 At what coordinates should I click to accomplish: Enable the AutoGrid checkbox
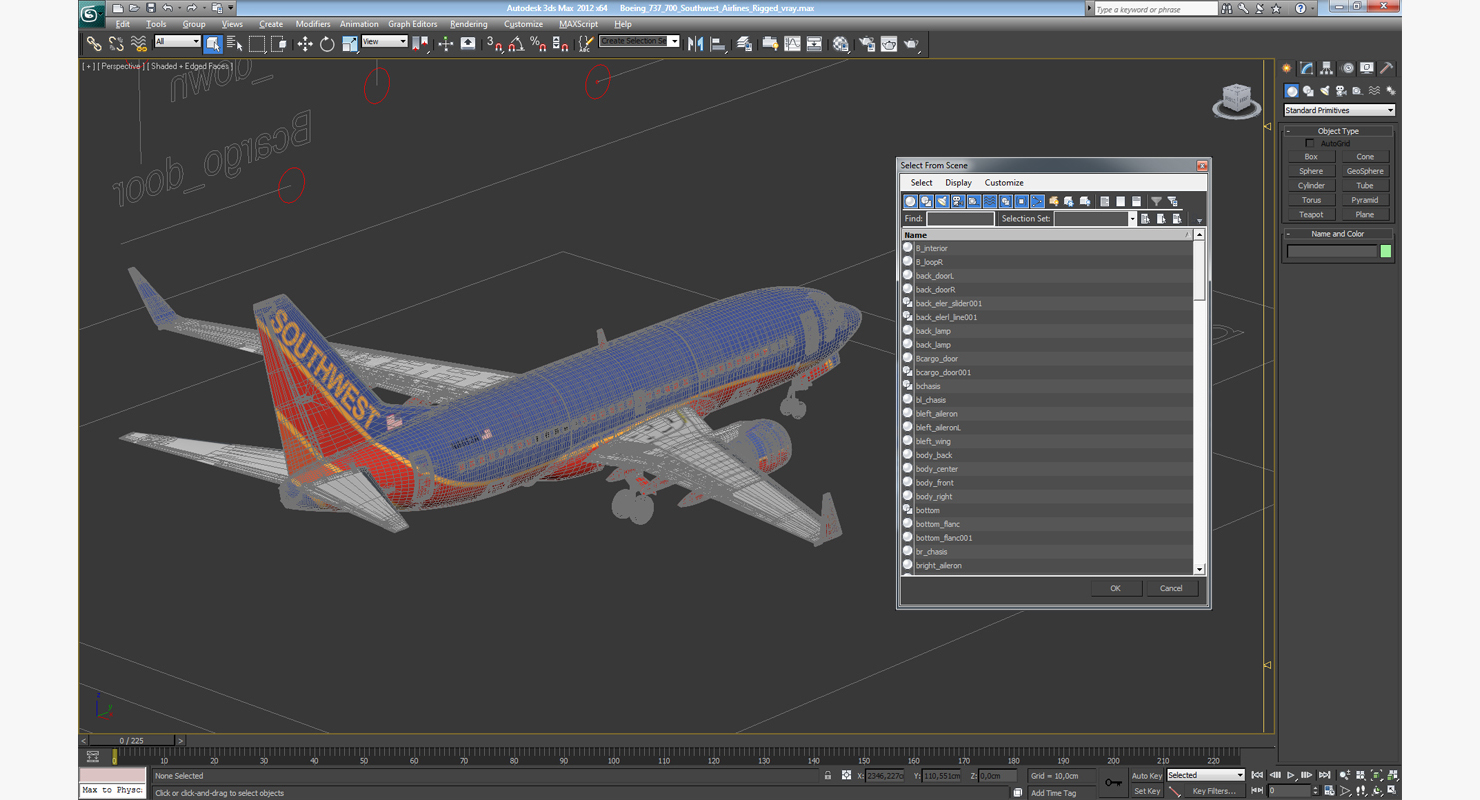tap(1310, 143)
